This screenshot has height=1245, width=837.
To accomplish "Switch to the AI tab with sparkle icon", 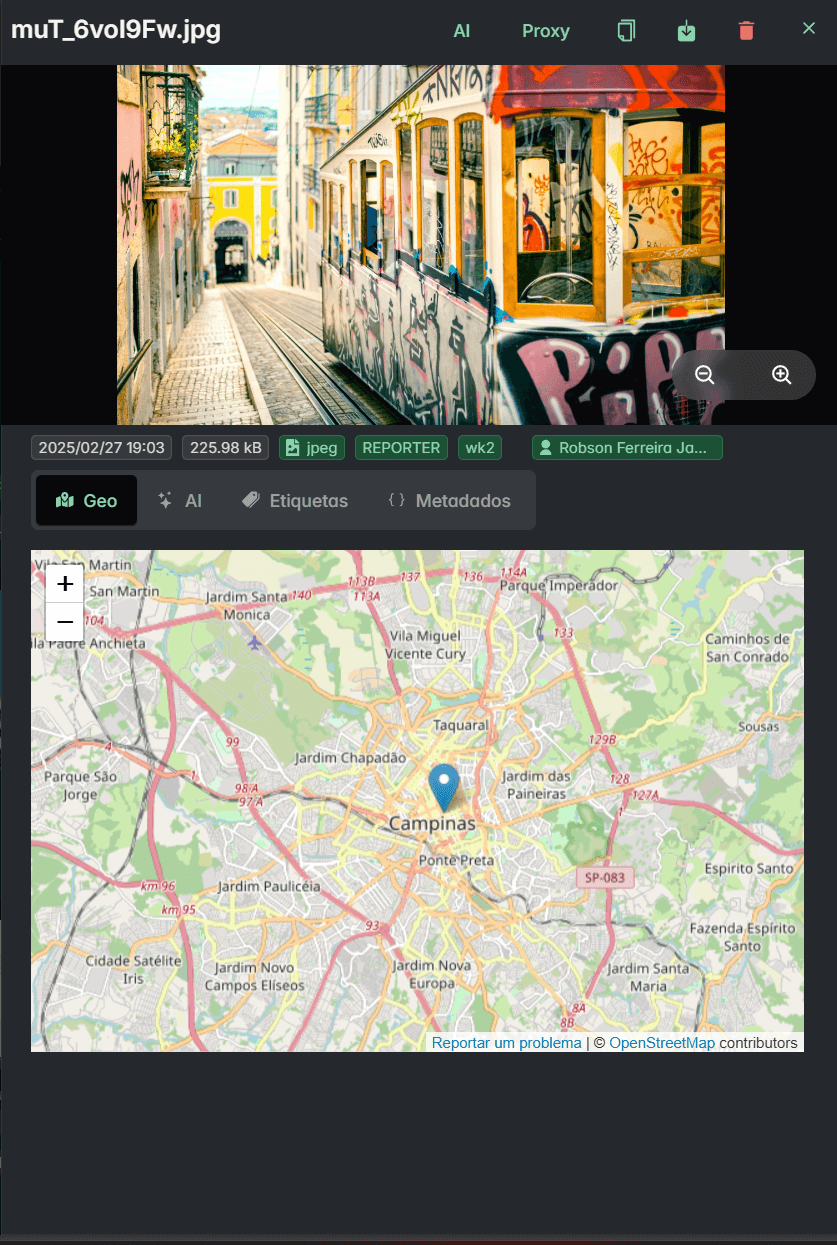I will click(180, 500).
